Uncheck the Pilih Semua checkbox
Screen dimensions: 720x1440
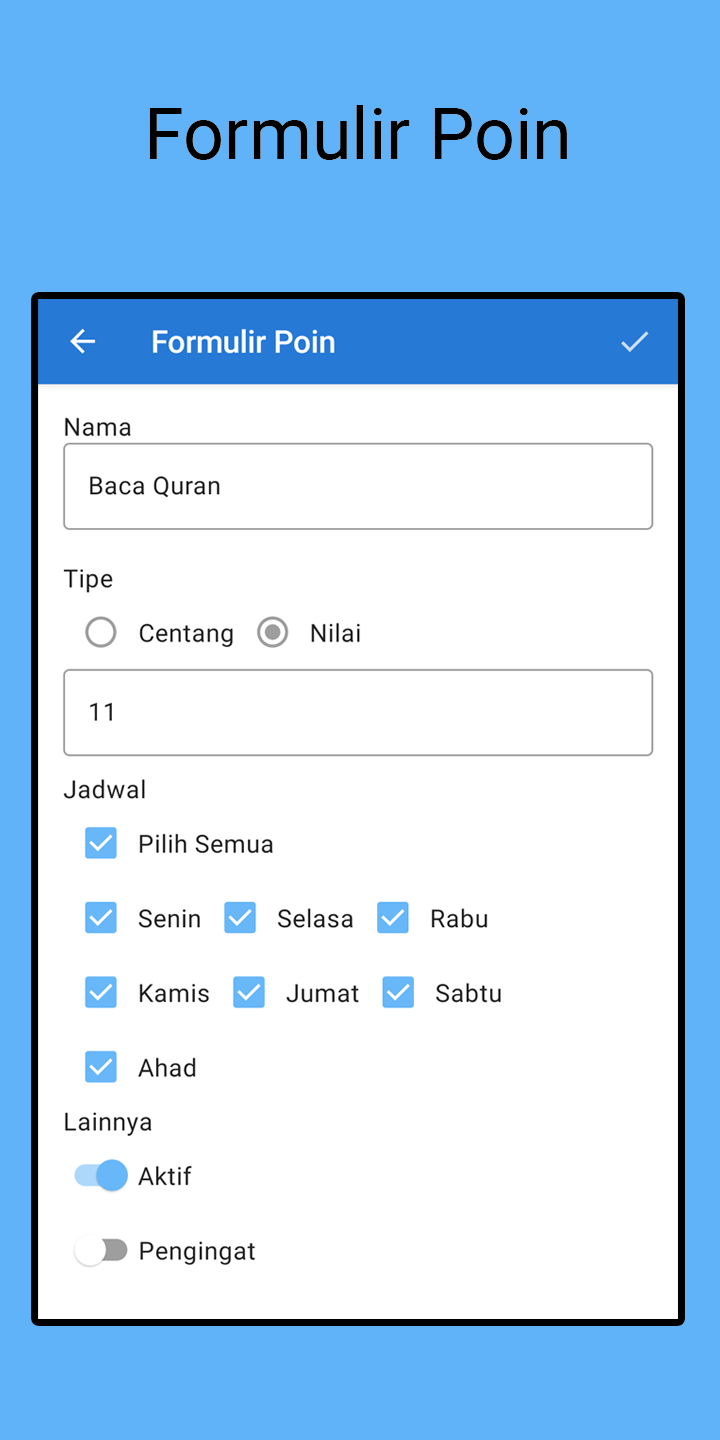tap(101, 843)
